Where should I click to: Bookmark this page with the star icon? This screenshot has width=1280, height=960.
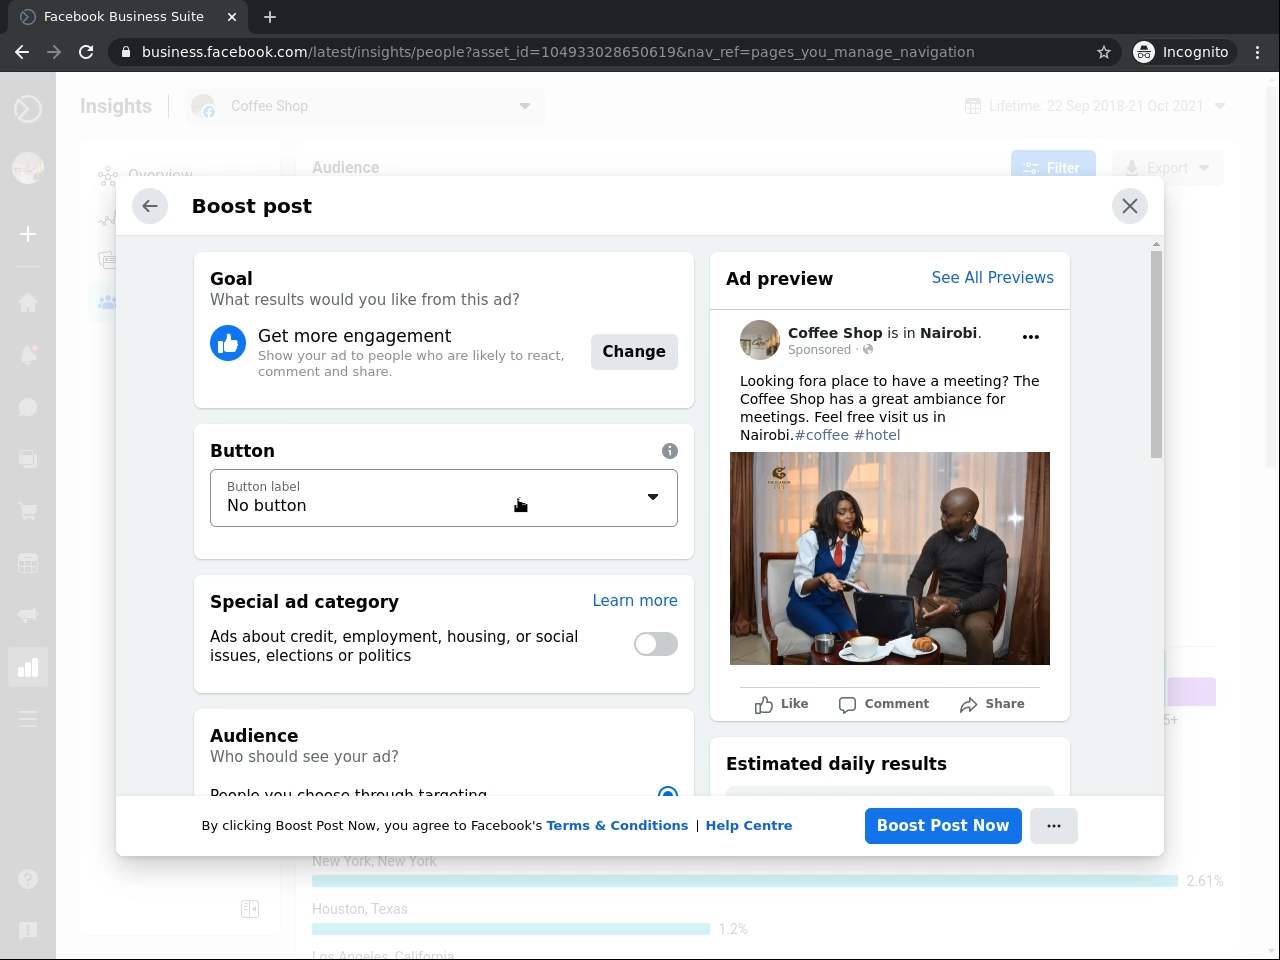pyautogui.click(x=1104, y=52)
